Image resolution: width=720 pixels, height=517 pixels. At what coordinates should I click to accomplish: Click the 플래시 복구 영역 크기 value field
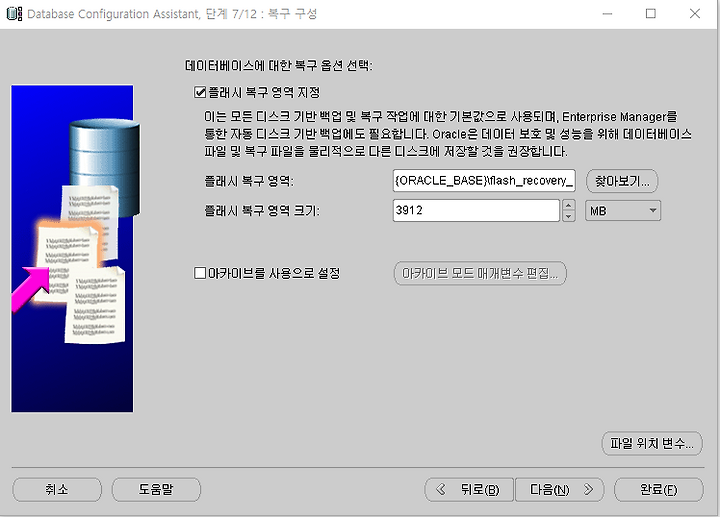click(476, 210)
